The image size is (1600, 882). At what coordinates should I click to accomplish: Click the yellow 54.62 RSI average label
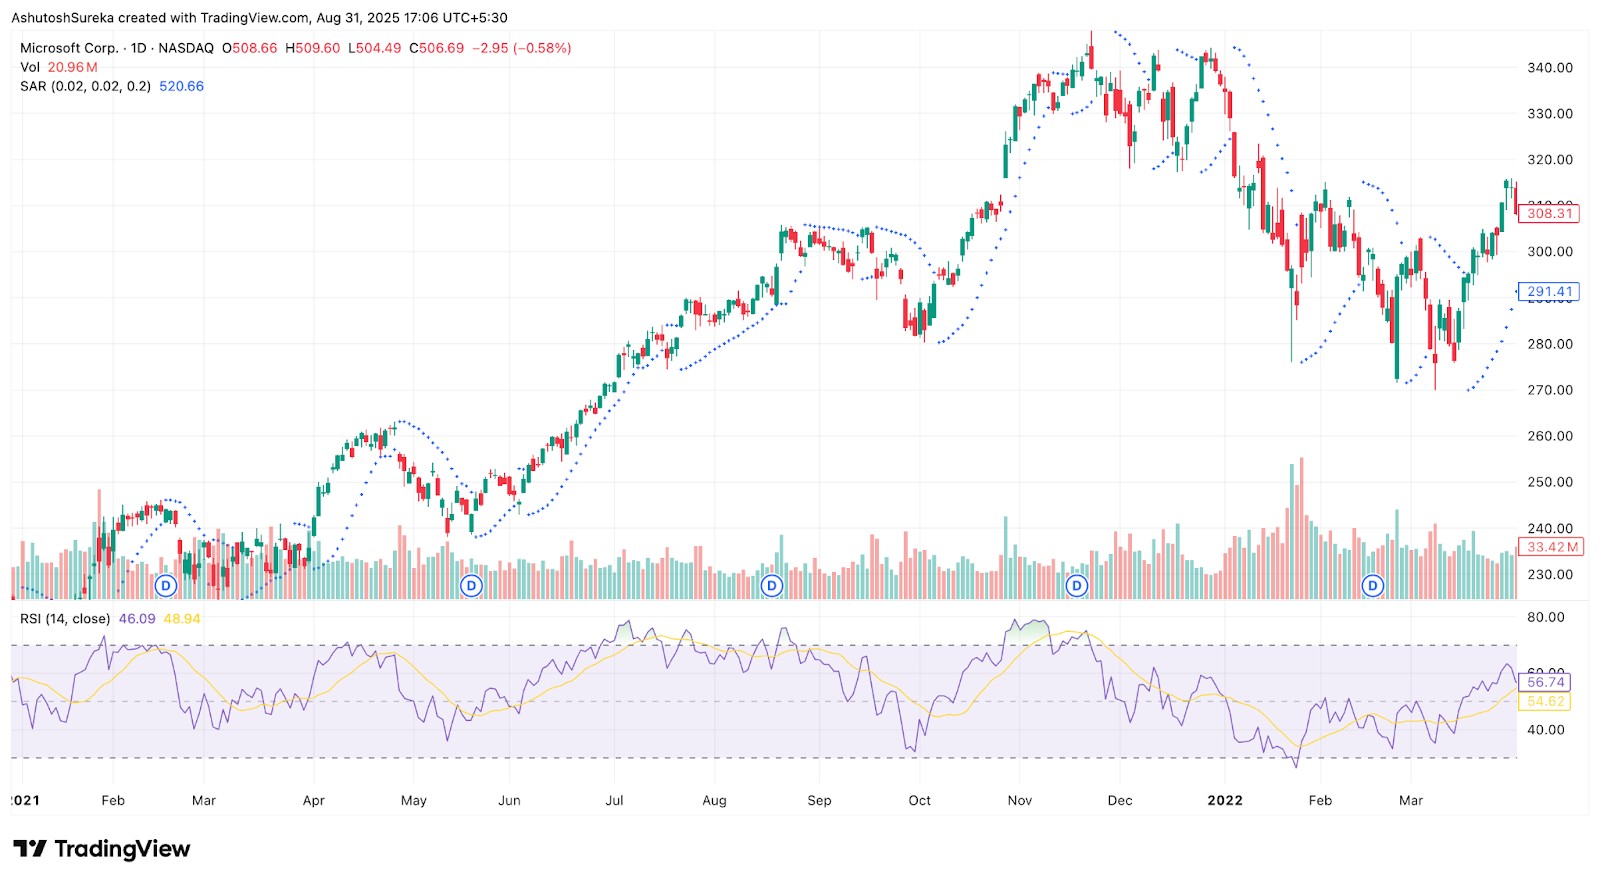pyautogui.click(x=1545, y=701)
